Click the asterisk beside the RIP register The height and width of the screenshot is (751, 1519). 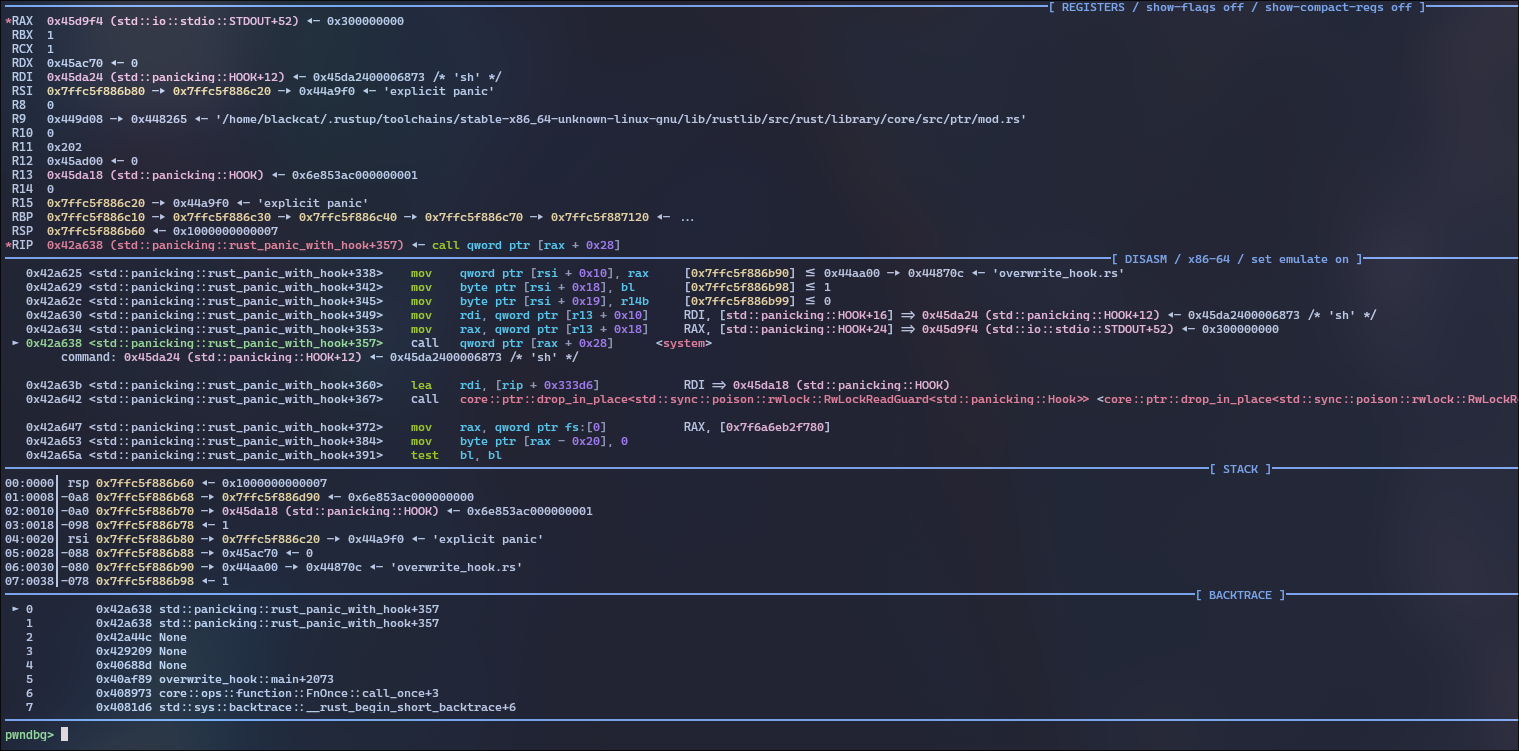tap(8, 245)
